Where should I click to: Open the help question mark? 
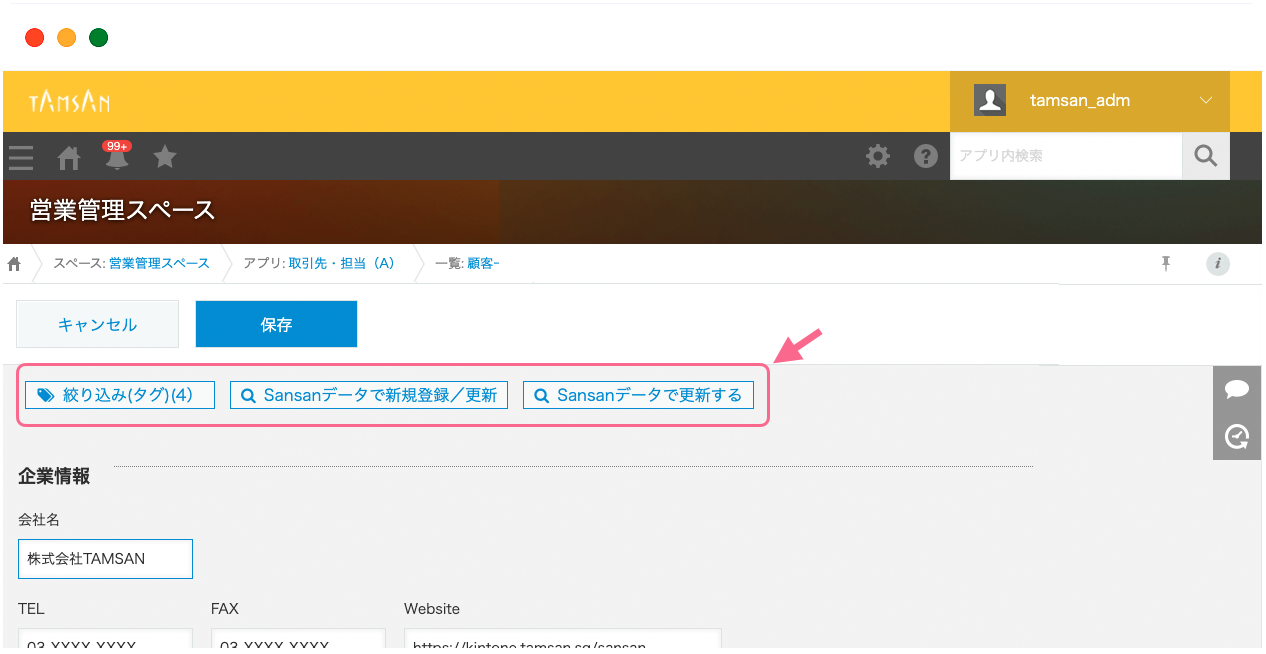(926, 156)
